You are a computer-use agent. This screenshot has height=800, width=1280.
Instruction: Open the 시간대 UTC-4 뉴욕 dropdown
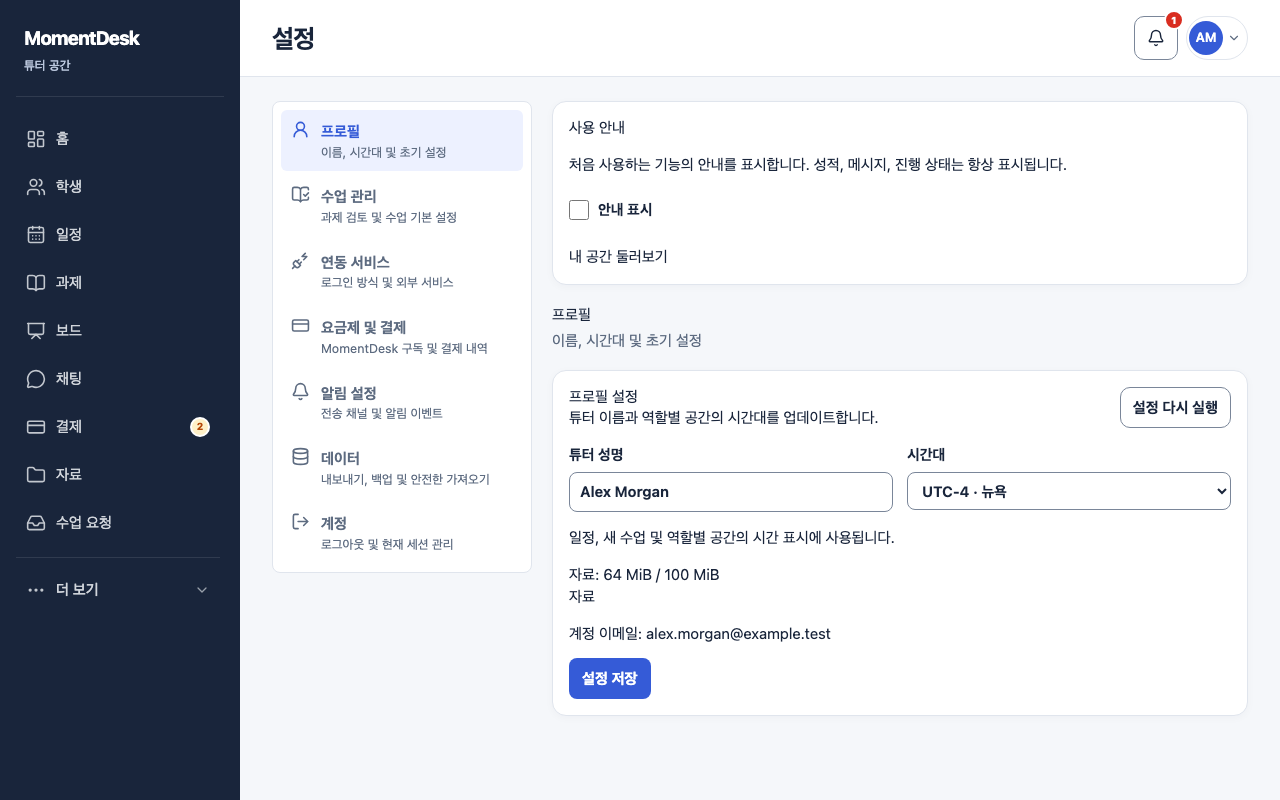pos(1069,492)
